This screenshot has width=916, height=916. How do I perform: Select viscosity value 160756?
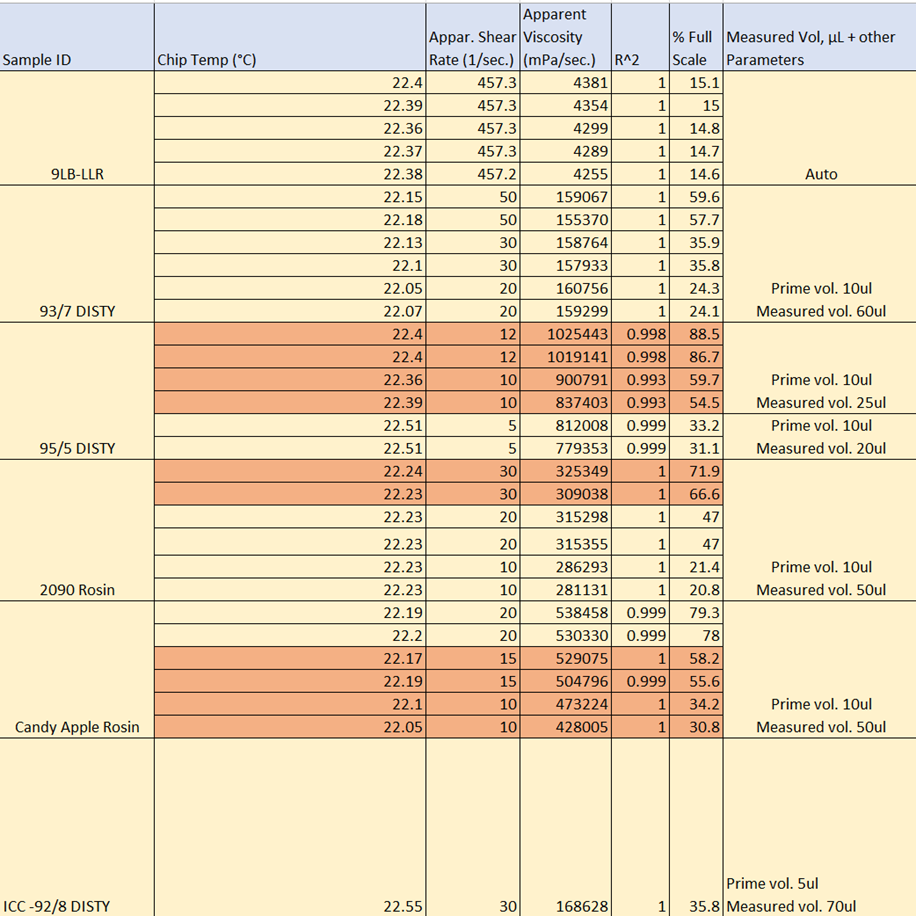pyautogui.click(x=565, y=288)
